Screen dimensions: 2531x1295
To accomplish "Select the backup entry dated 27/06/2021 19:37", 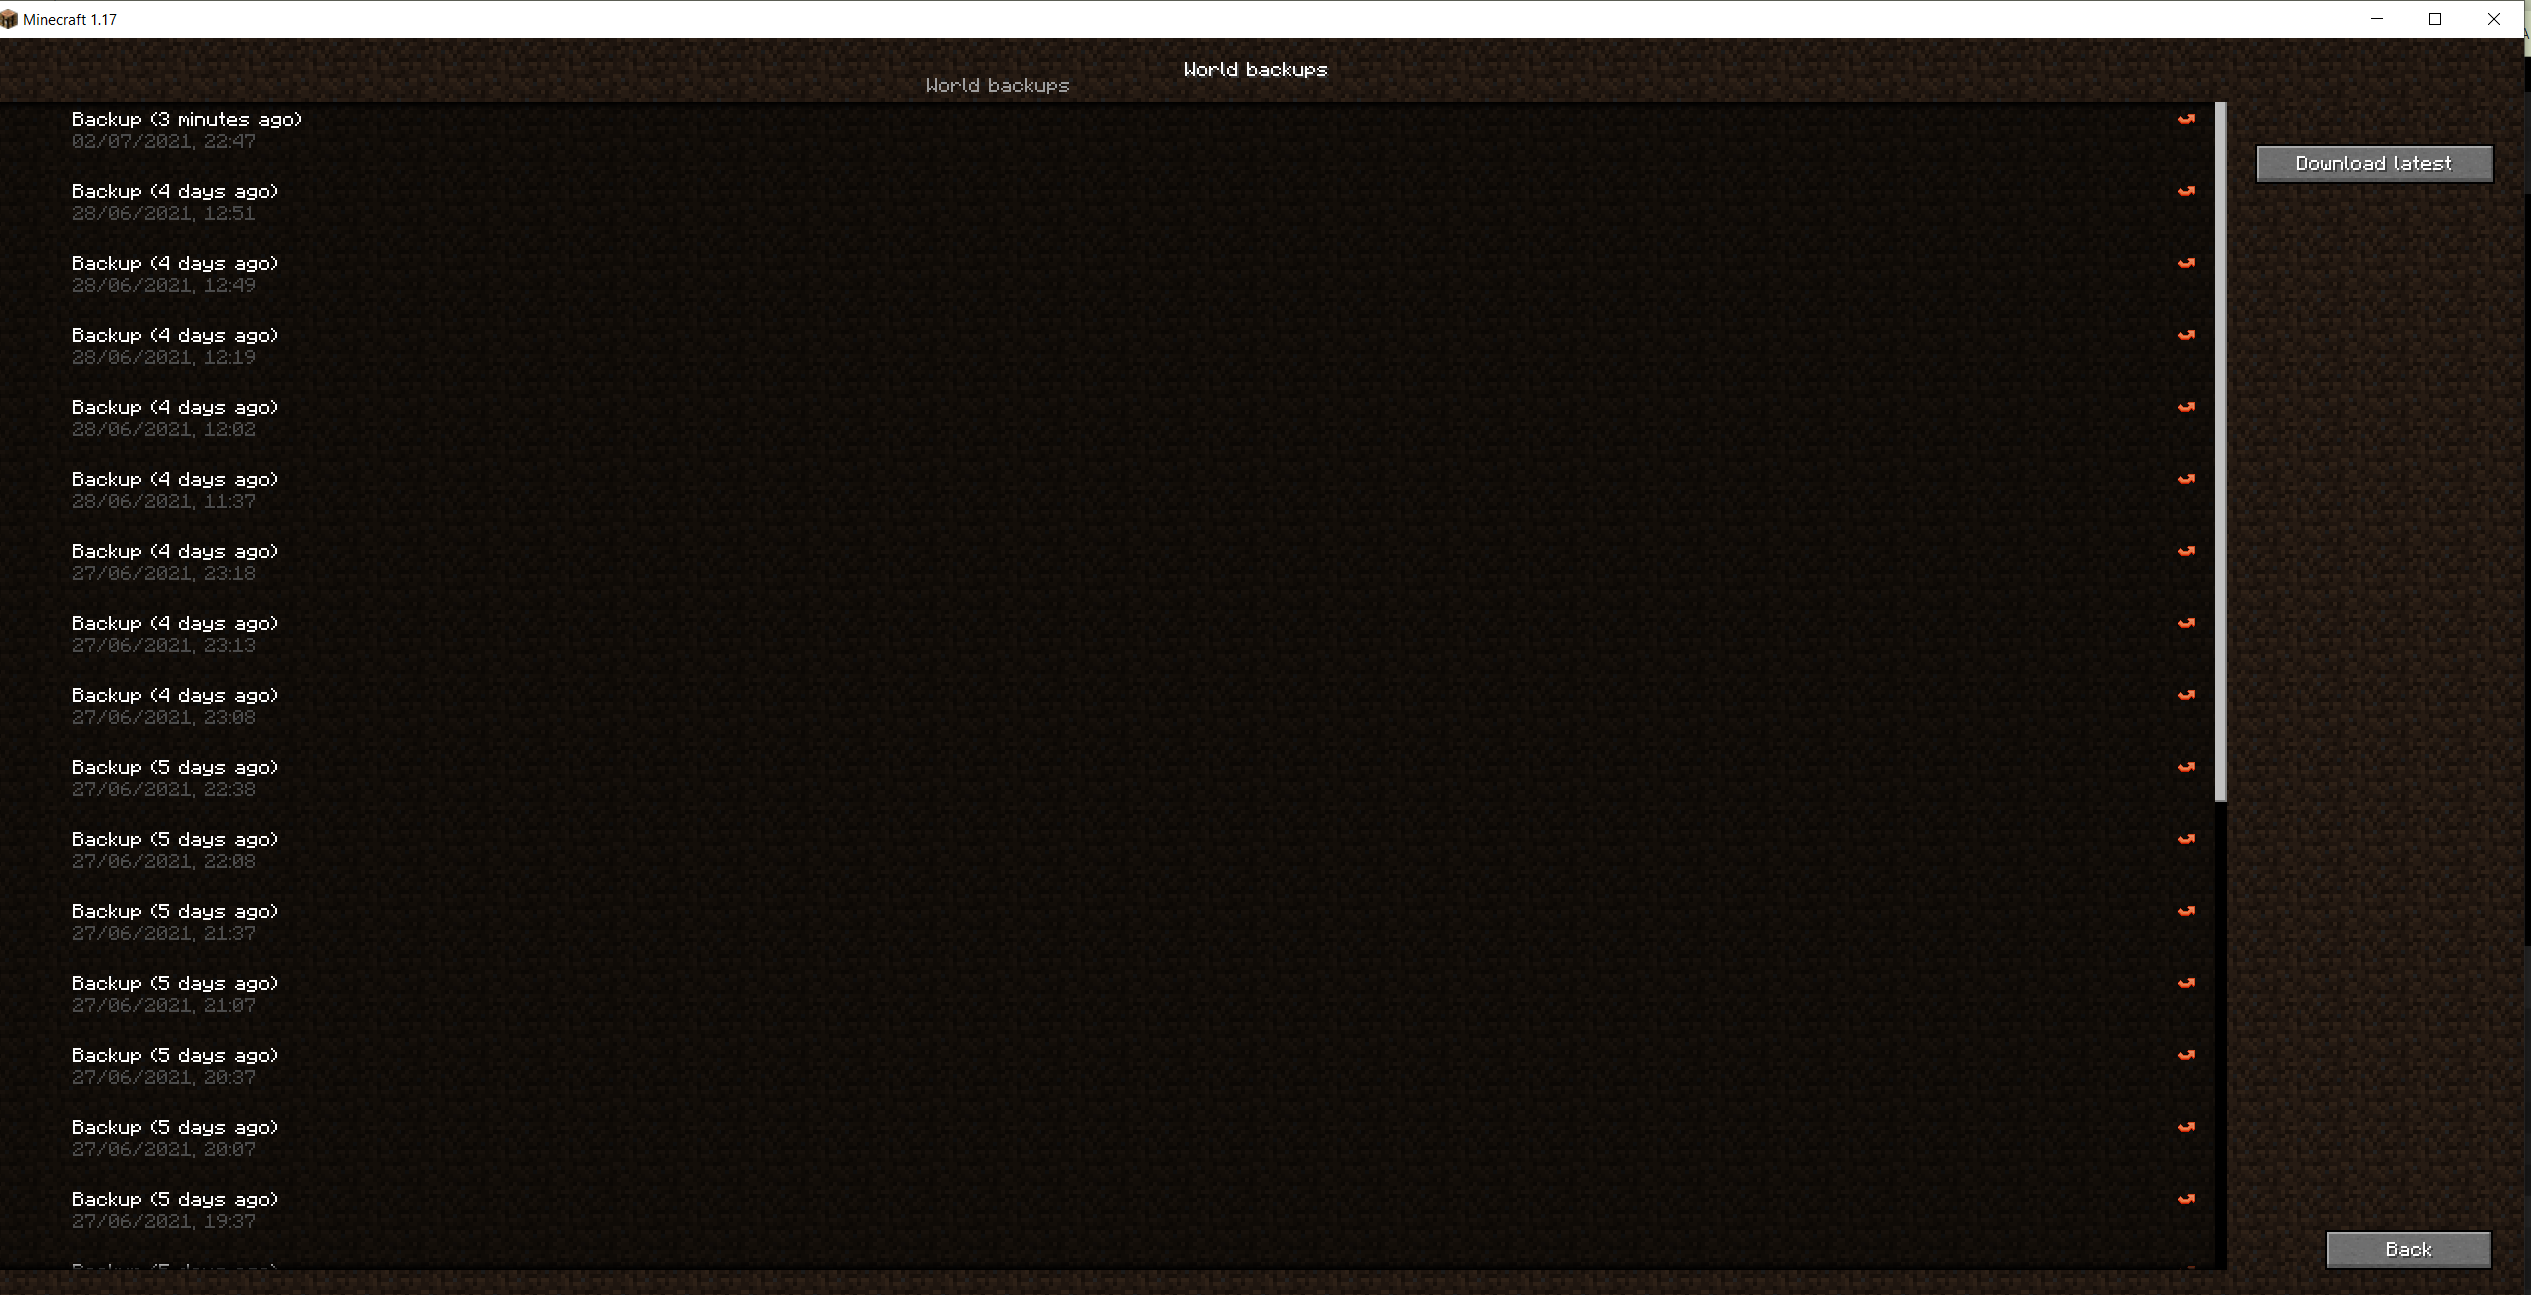I will point(175,1209).
